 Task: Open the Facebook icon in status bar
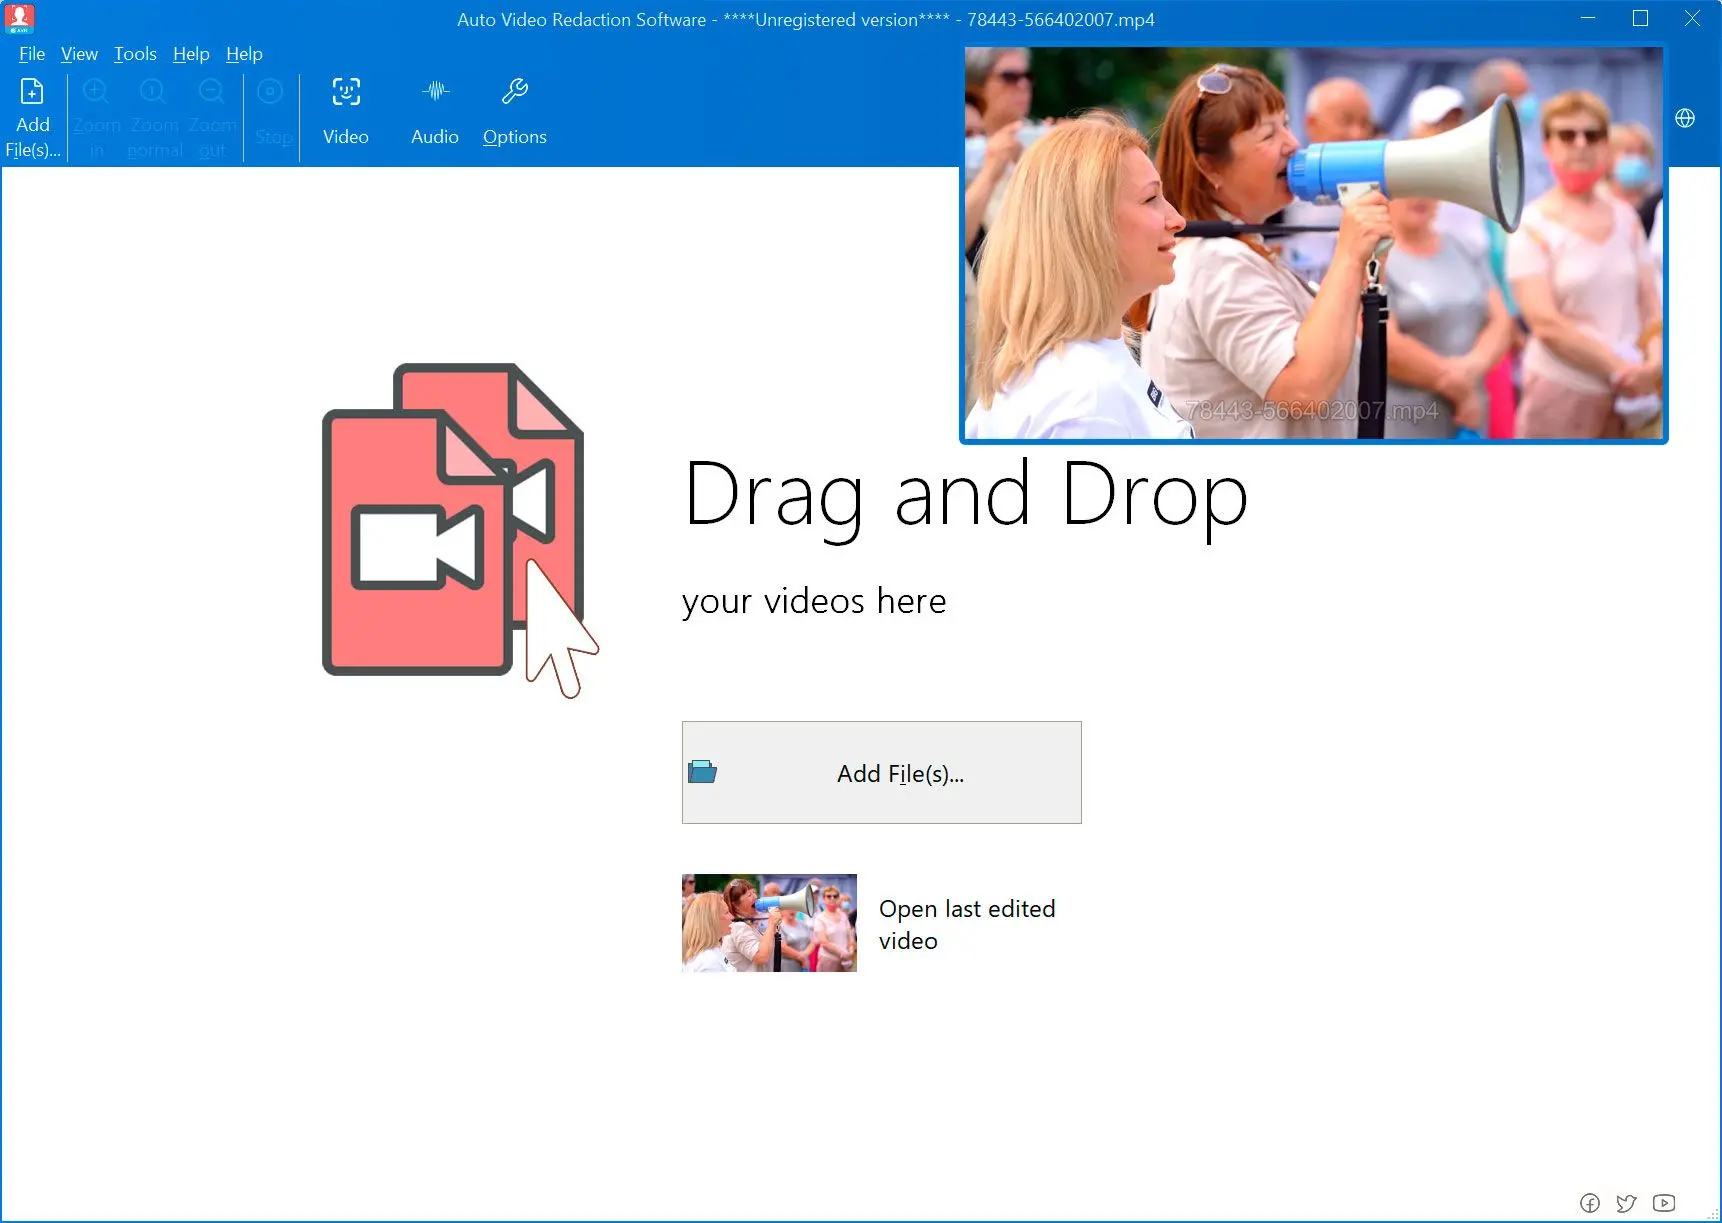point(1590,1203)
